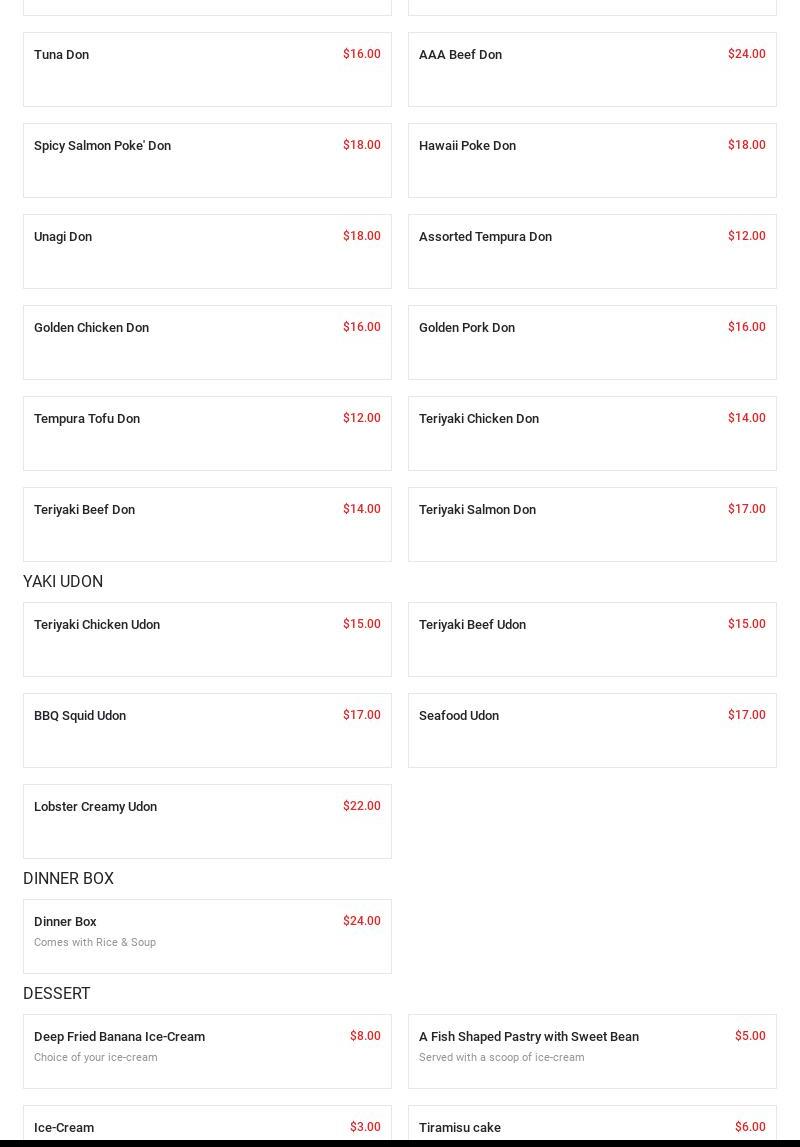The image size is (800, 1147).
Task: Select Deep Fried Banana Ice-Cream dessert
Action: tap(207, 1051)
